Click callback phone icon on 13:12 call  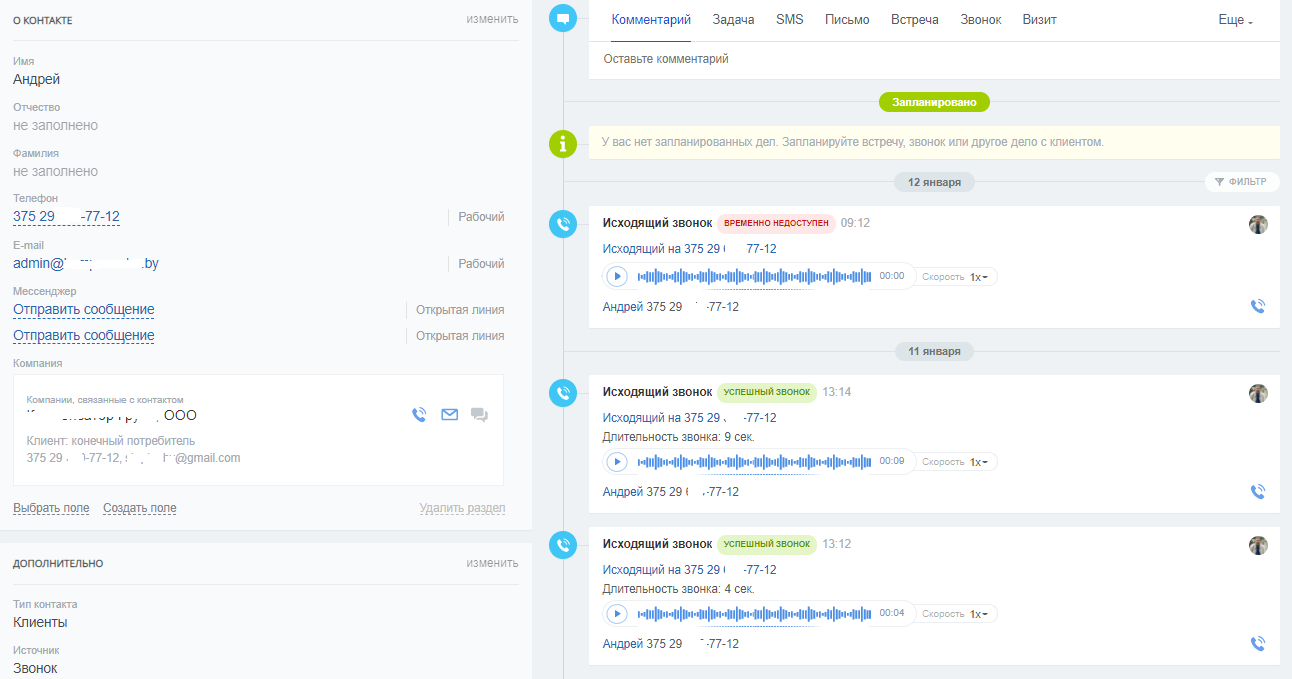(x=1258, y=644)
